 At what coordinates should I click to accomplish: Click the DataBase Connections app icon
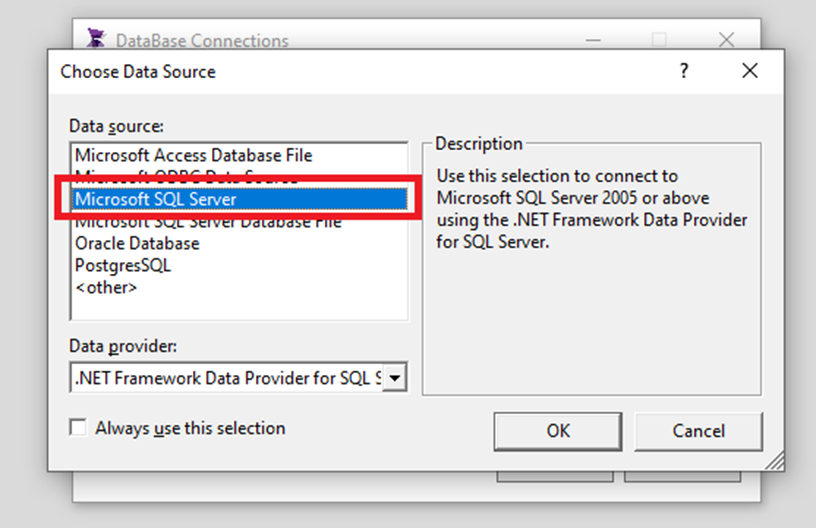pyautogui.click(x=96, y=38)
